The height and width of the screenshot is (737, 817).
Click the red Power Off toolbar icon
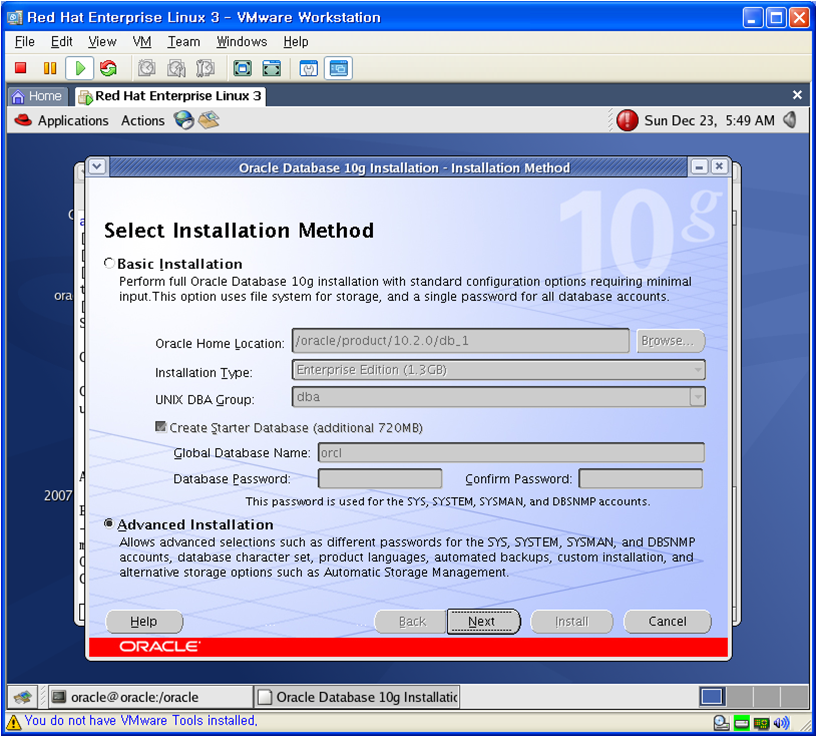[x=21, y=68]
